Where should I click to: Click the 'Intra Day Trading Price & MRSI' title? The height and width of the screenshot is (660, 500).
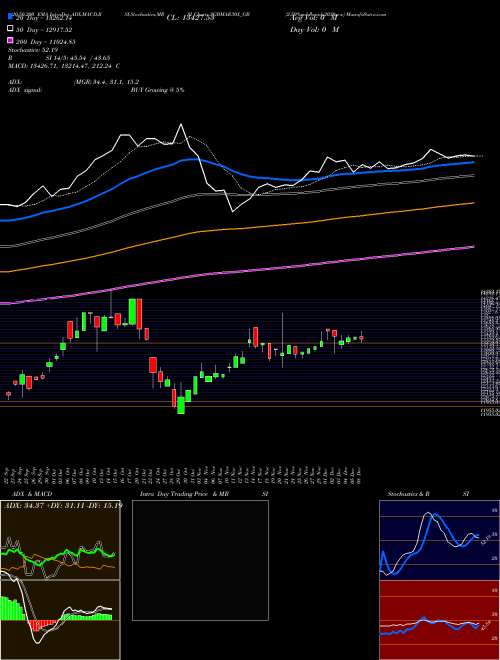[x=204, y=494]
